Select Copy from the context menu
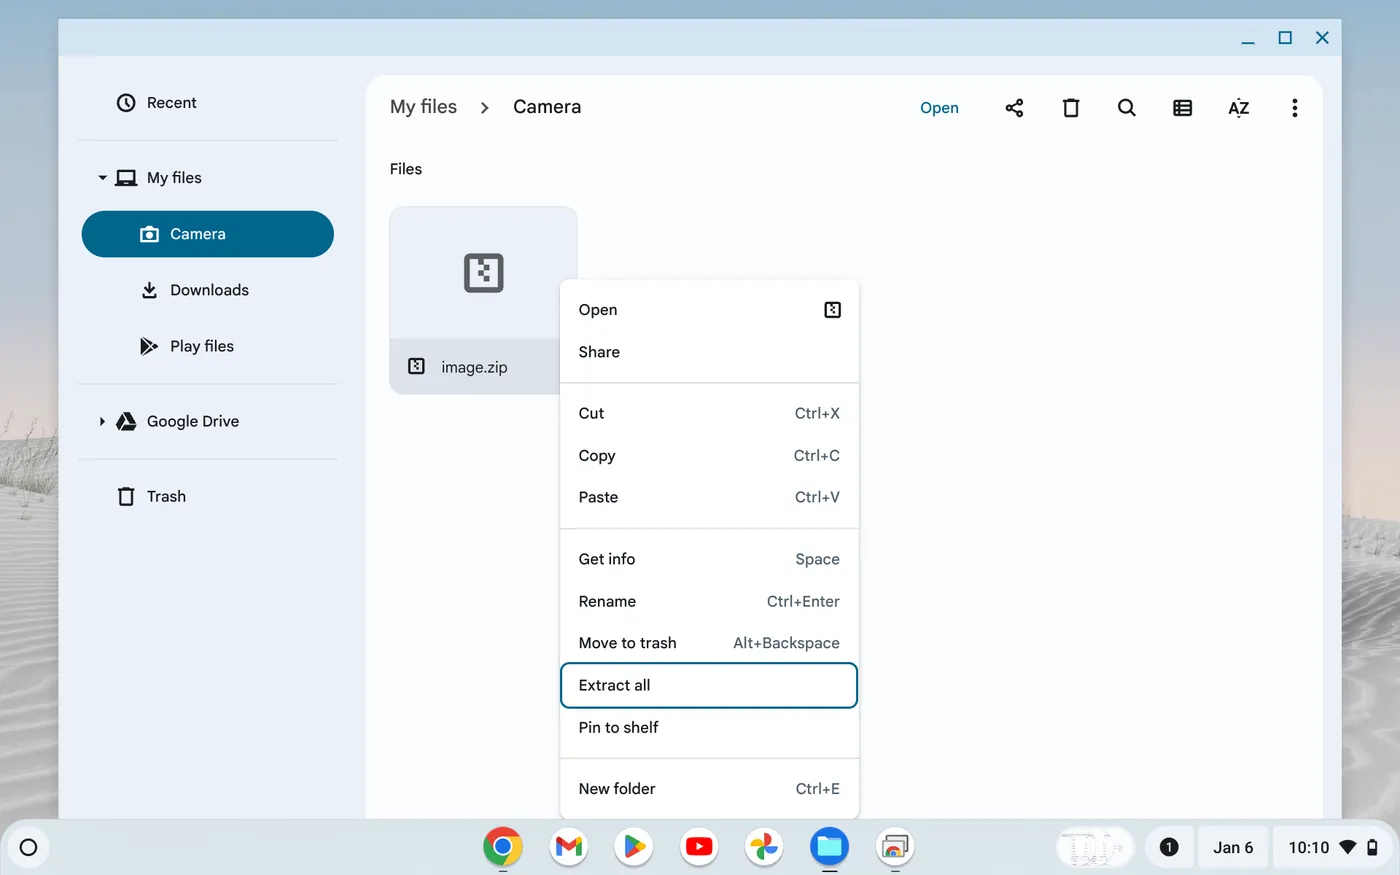1400x875 pixels. coord(709,456)
